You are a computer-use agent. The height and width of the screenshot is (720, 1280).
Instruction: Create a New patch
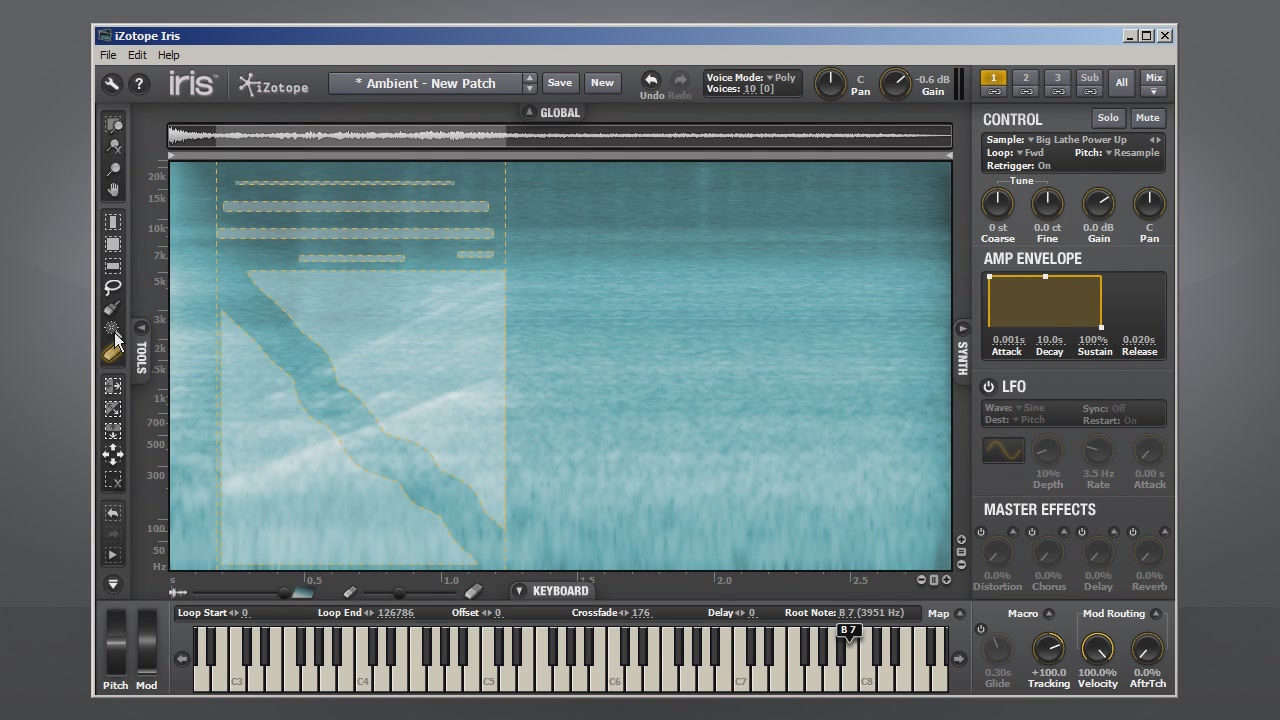pos(602,83)
